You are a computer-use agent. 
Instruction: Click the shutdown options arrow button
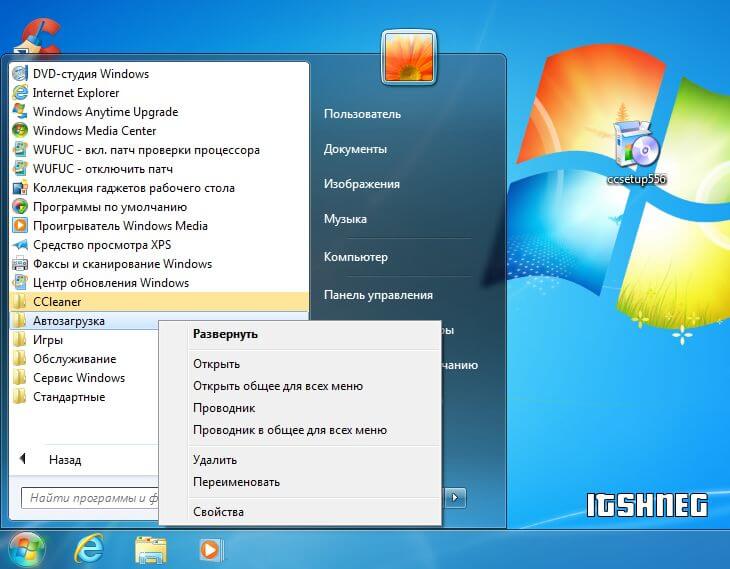454,498
